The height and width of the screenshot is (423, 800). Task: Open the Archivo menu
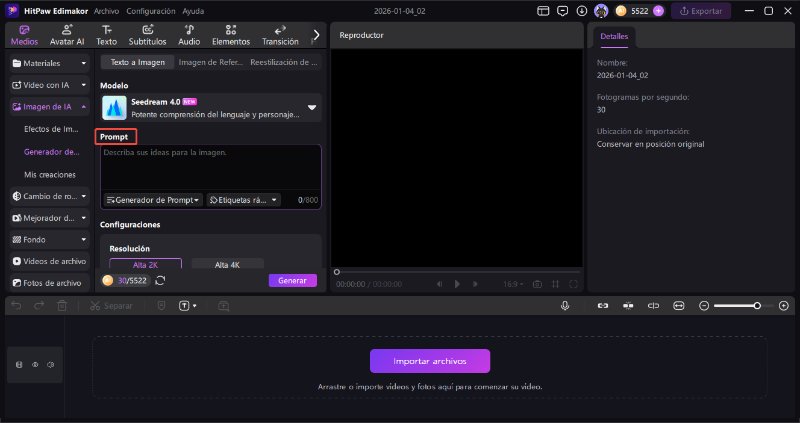pyautogui.click(x=106, y=10)
